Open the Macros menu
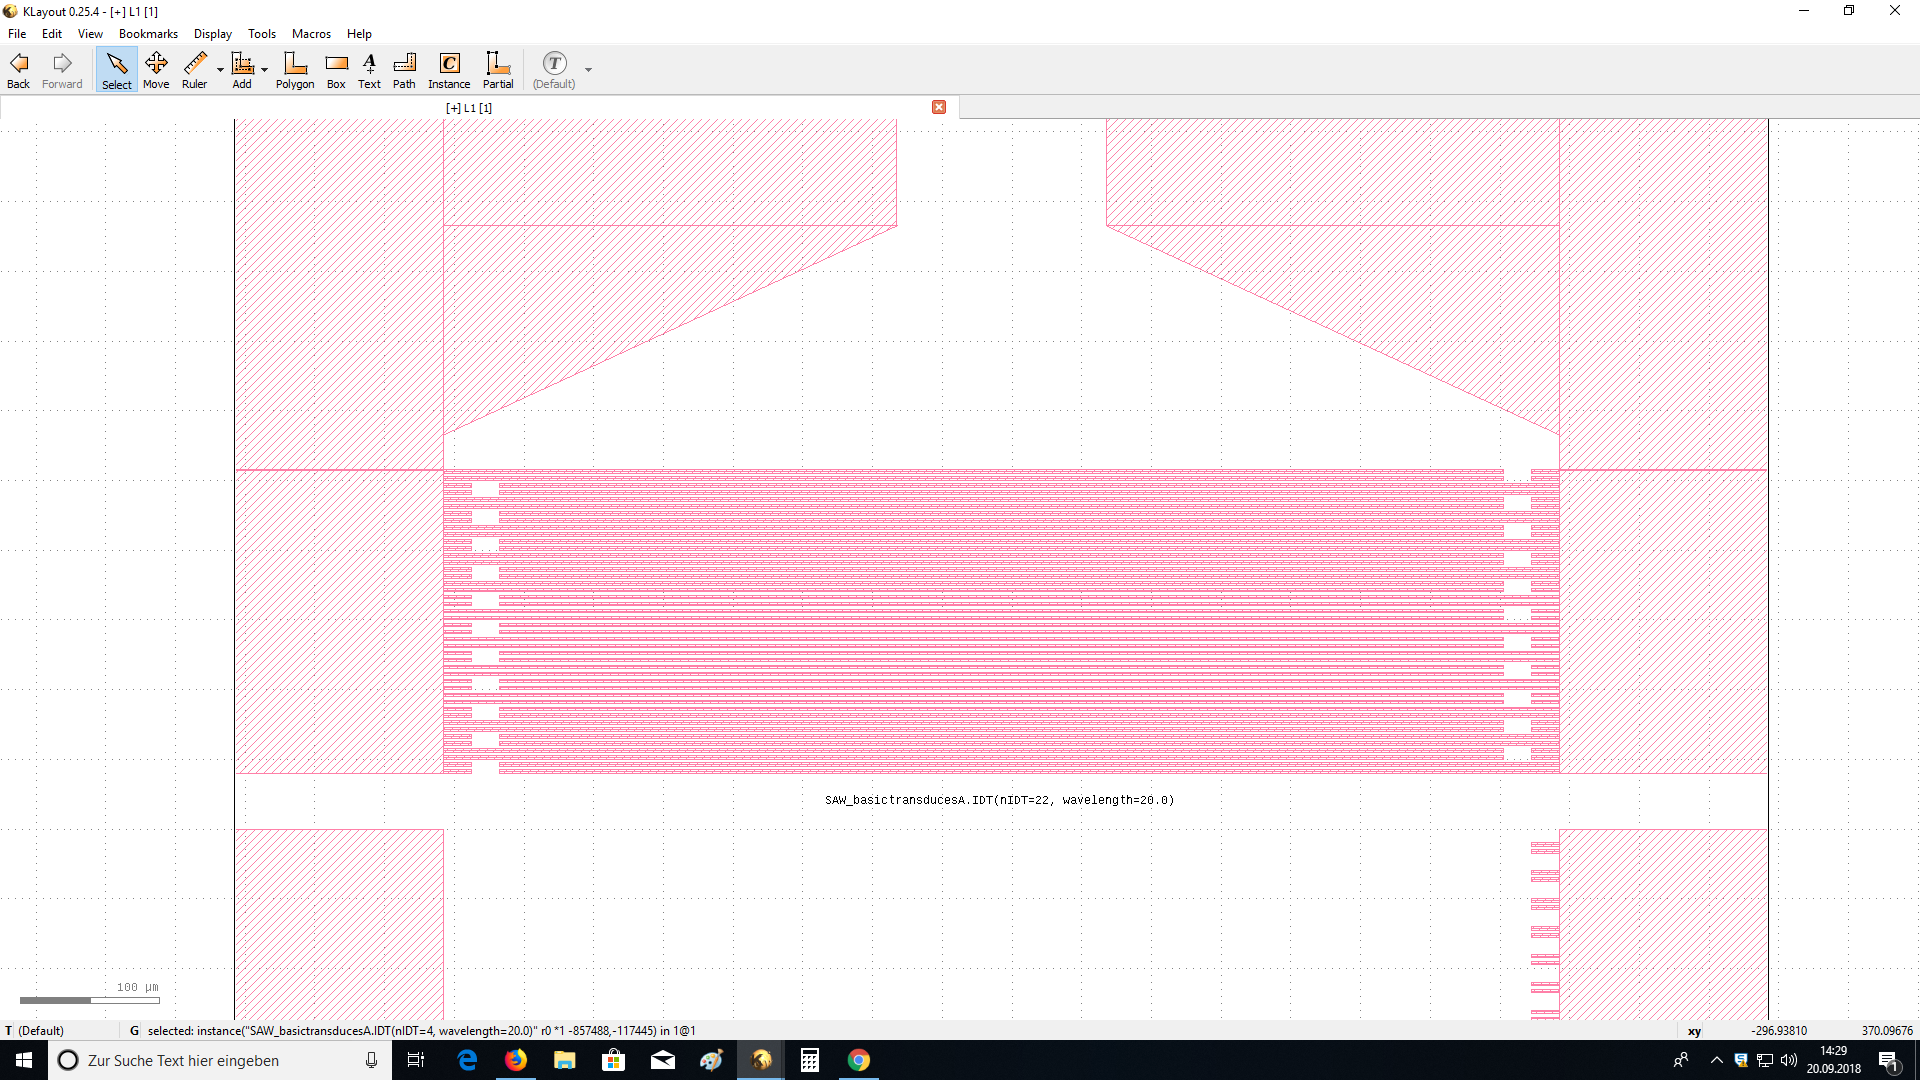Screen dimensions: 1920x1080 311,33
